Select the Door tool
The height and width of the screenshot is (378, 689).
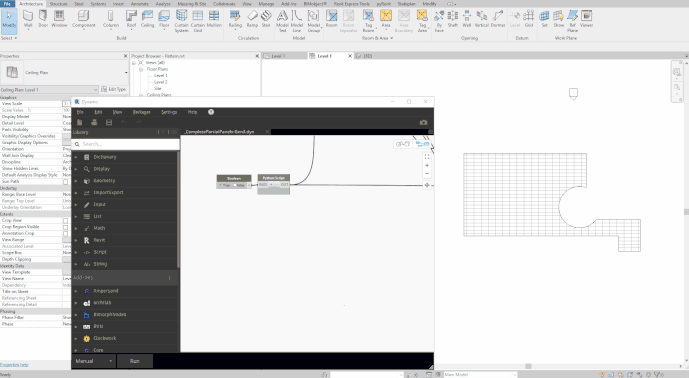(x=43, y=19)
